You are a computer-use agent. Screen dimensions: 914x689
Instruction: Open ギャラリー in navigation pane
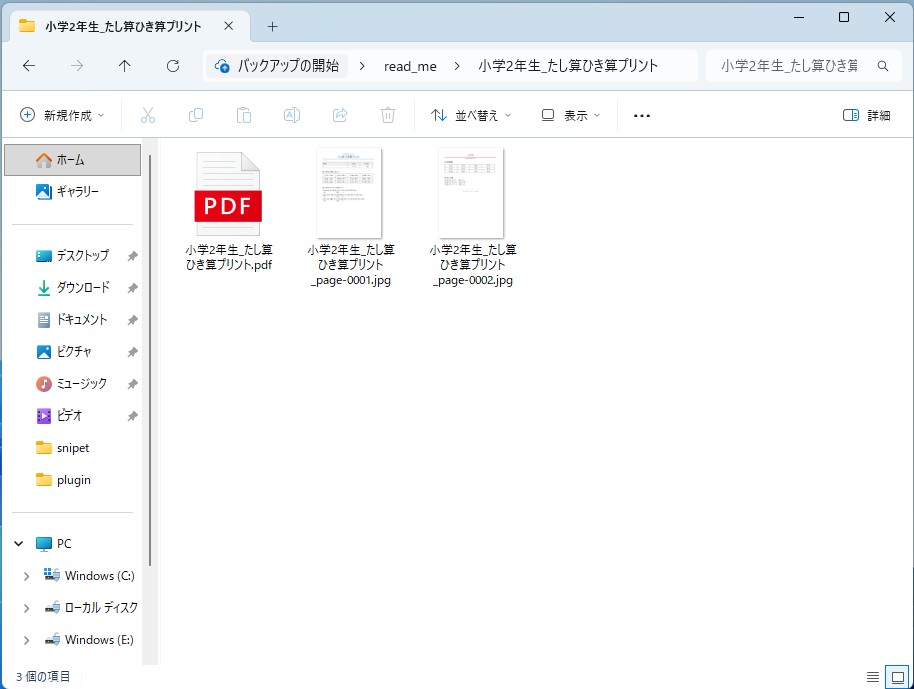pyautogui.click(x=72, y=191)
